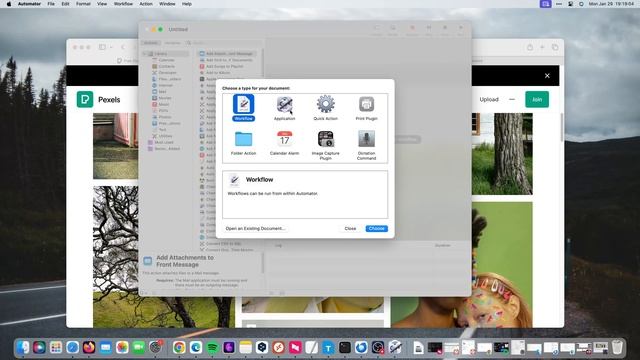Open Thunderbird from the Dock
Screen dimensions: 640x360
361,347
